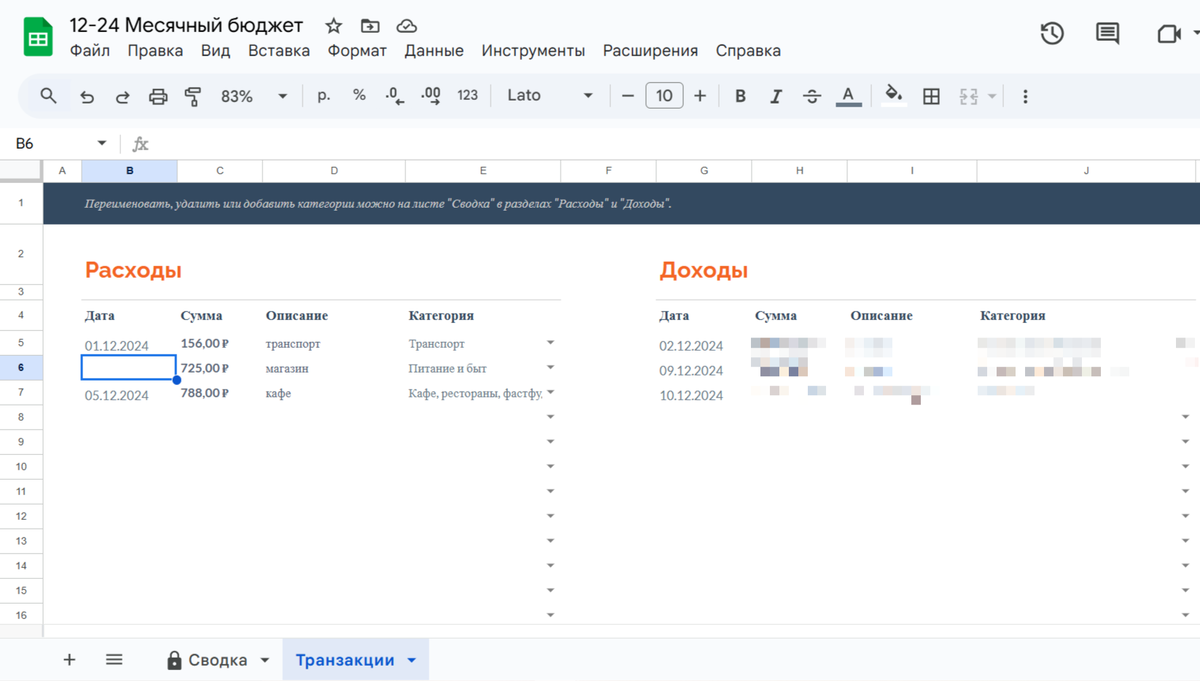The width and height of the screenshot is (1200, 681).
Task: Open the name box dropdown arrow
Action: pos(101,144)
